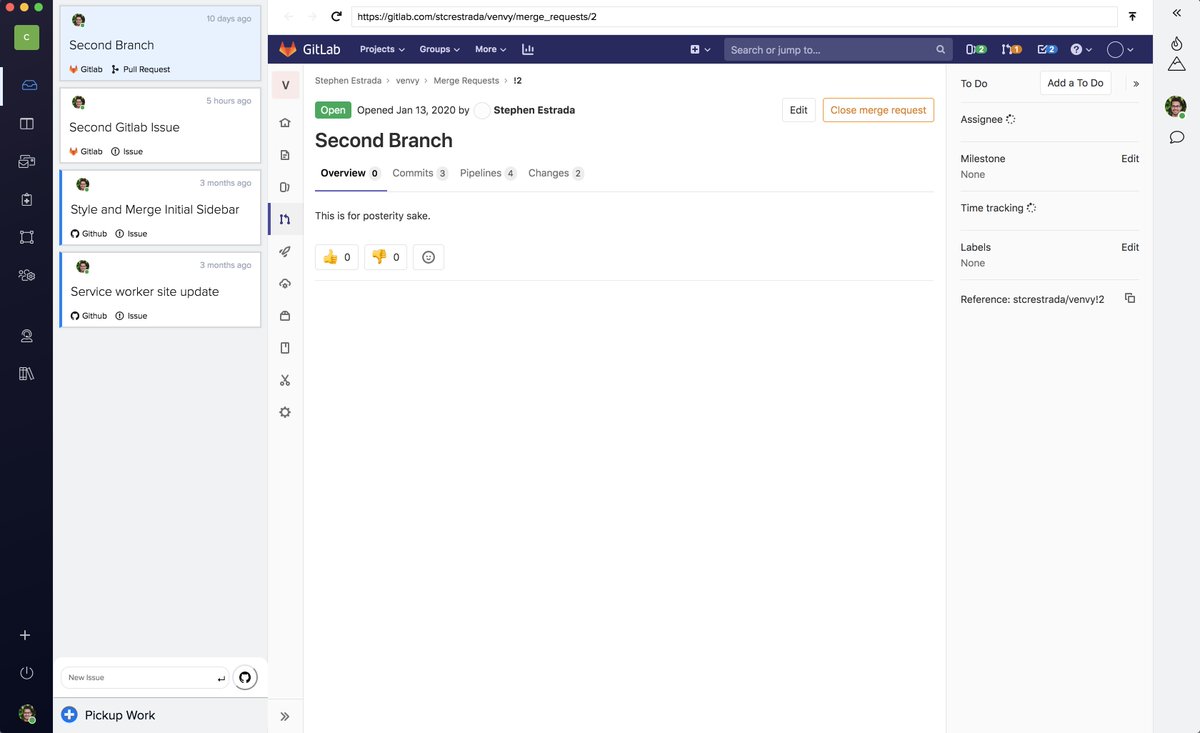The height and width of the screenshot is (733, 1200).
Task: Open GitLab snippets scissors icon
Action: click(x=285, y=380)
